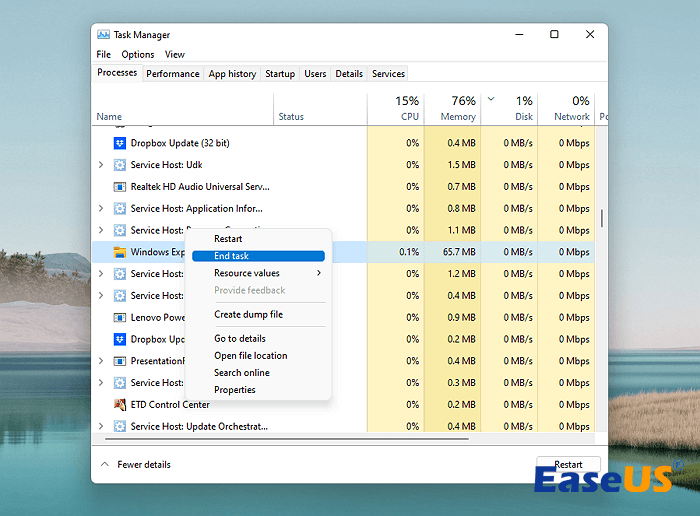Select the Processes tab

coord(117,73)
